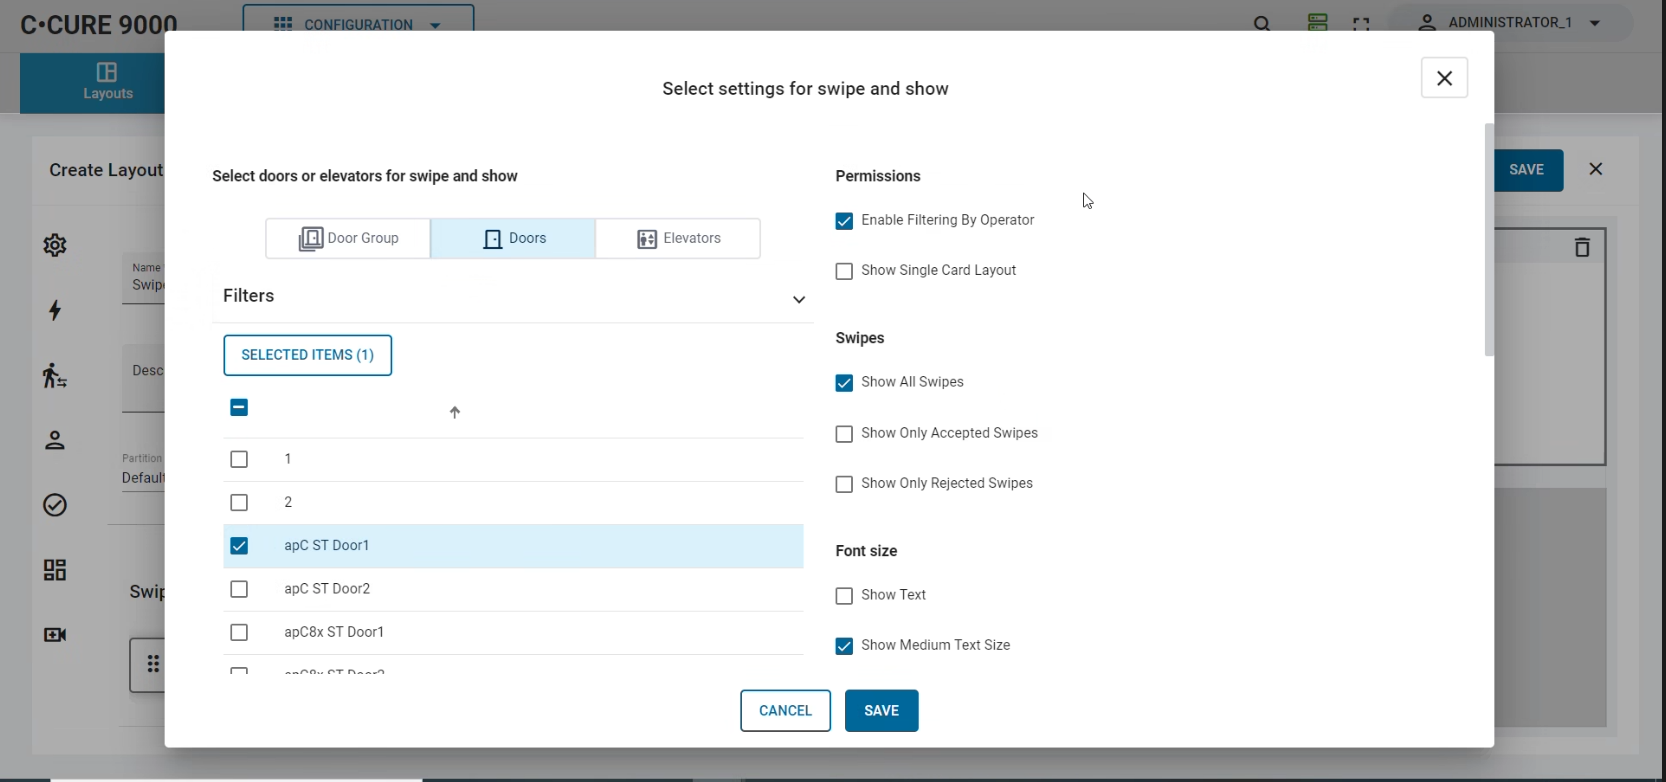Click the lightning bolt icon in sidebar
Screen dimensions: 1666x782
coord(55,310)
